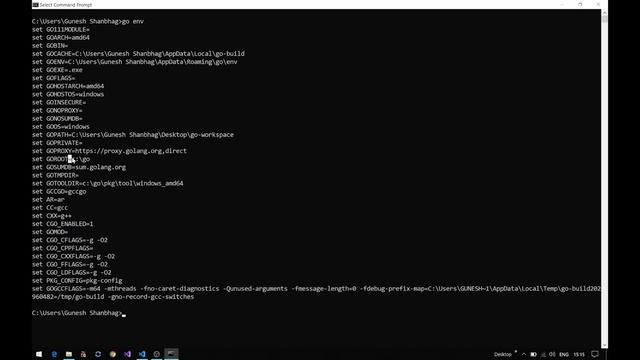
Task: Click the 'go env' command line
Action: point(88,21)
